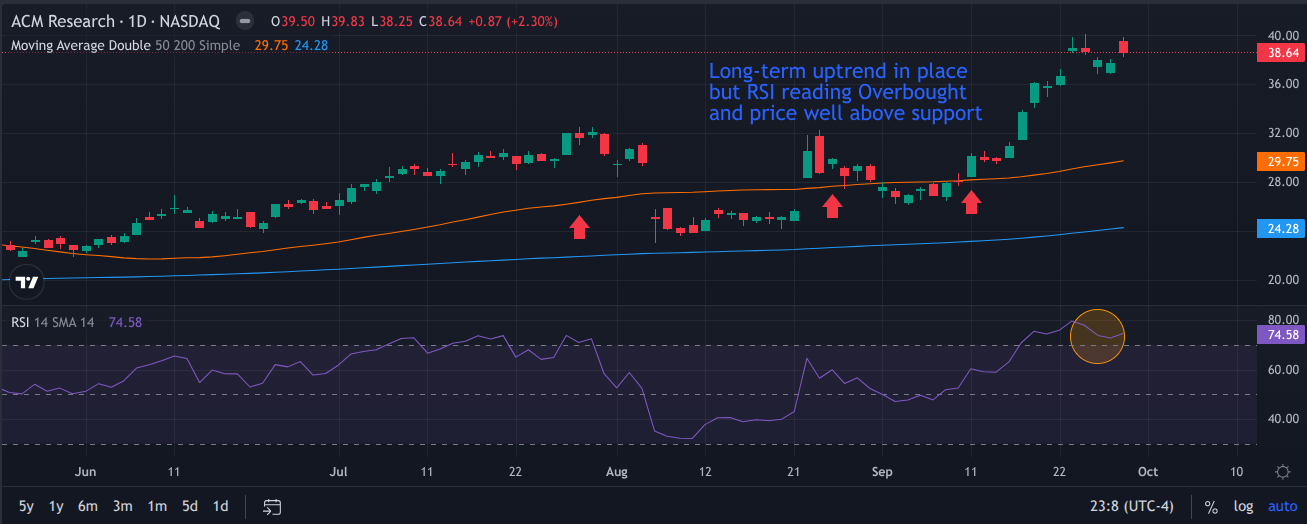Click the orange circle highlight on RSI
This screenshot has width=1307, height=524.
[1097, 336]
